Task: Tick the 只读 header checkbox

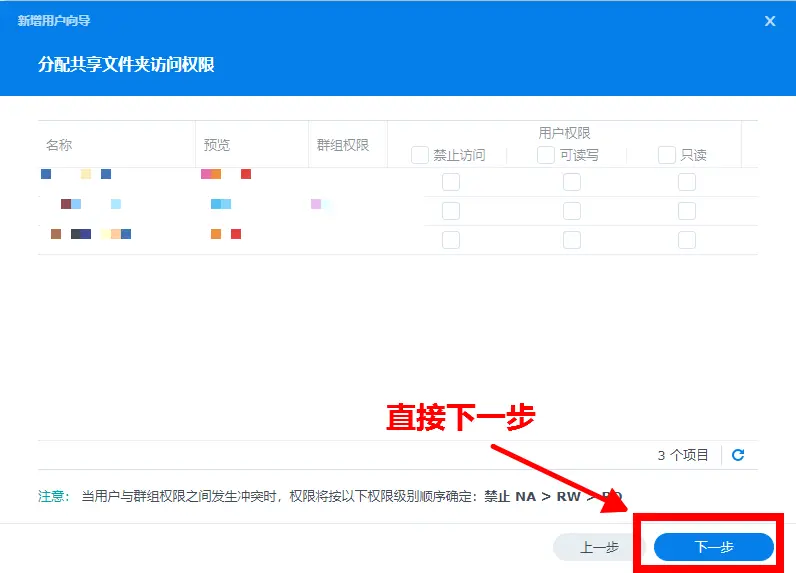Action: click(x=667, y=155)
